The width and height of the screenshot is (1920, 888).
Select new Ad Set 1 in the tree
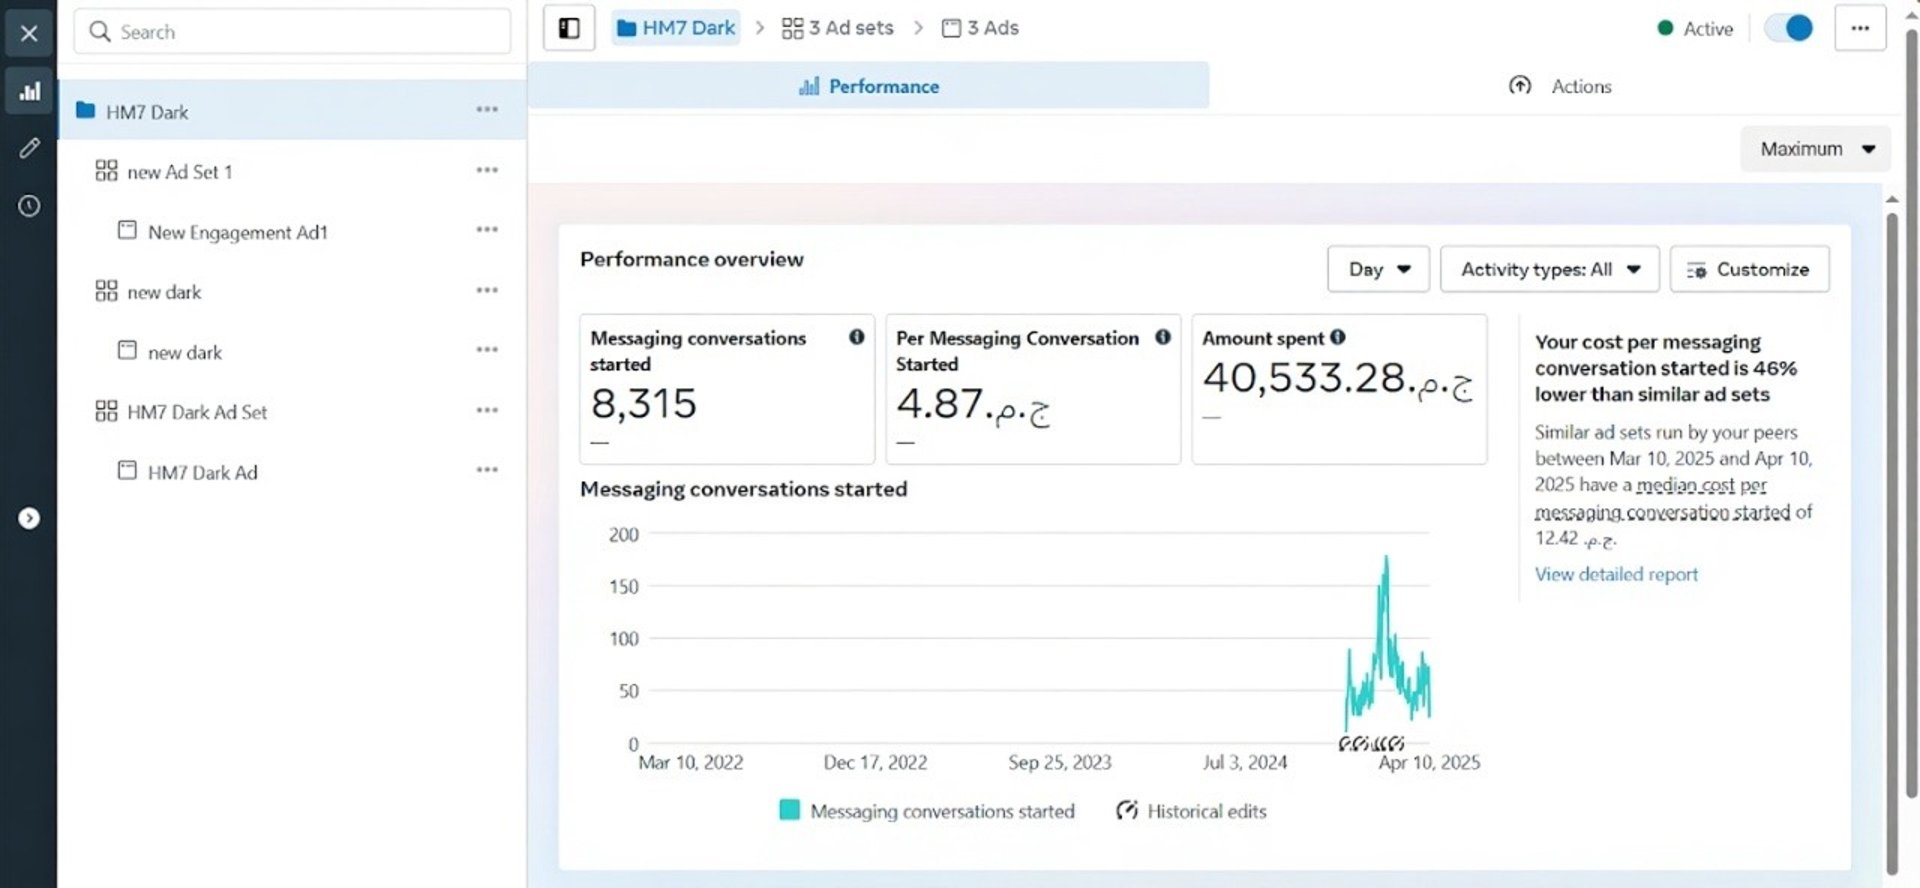click(x=180, y=172)
